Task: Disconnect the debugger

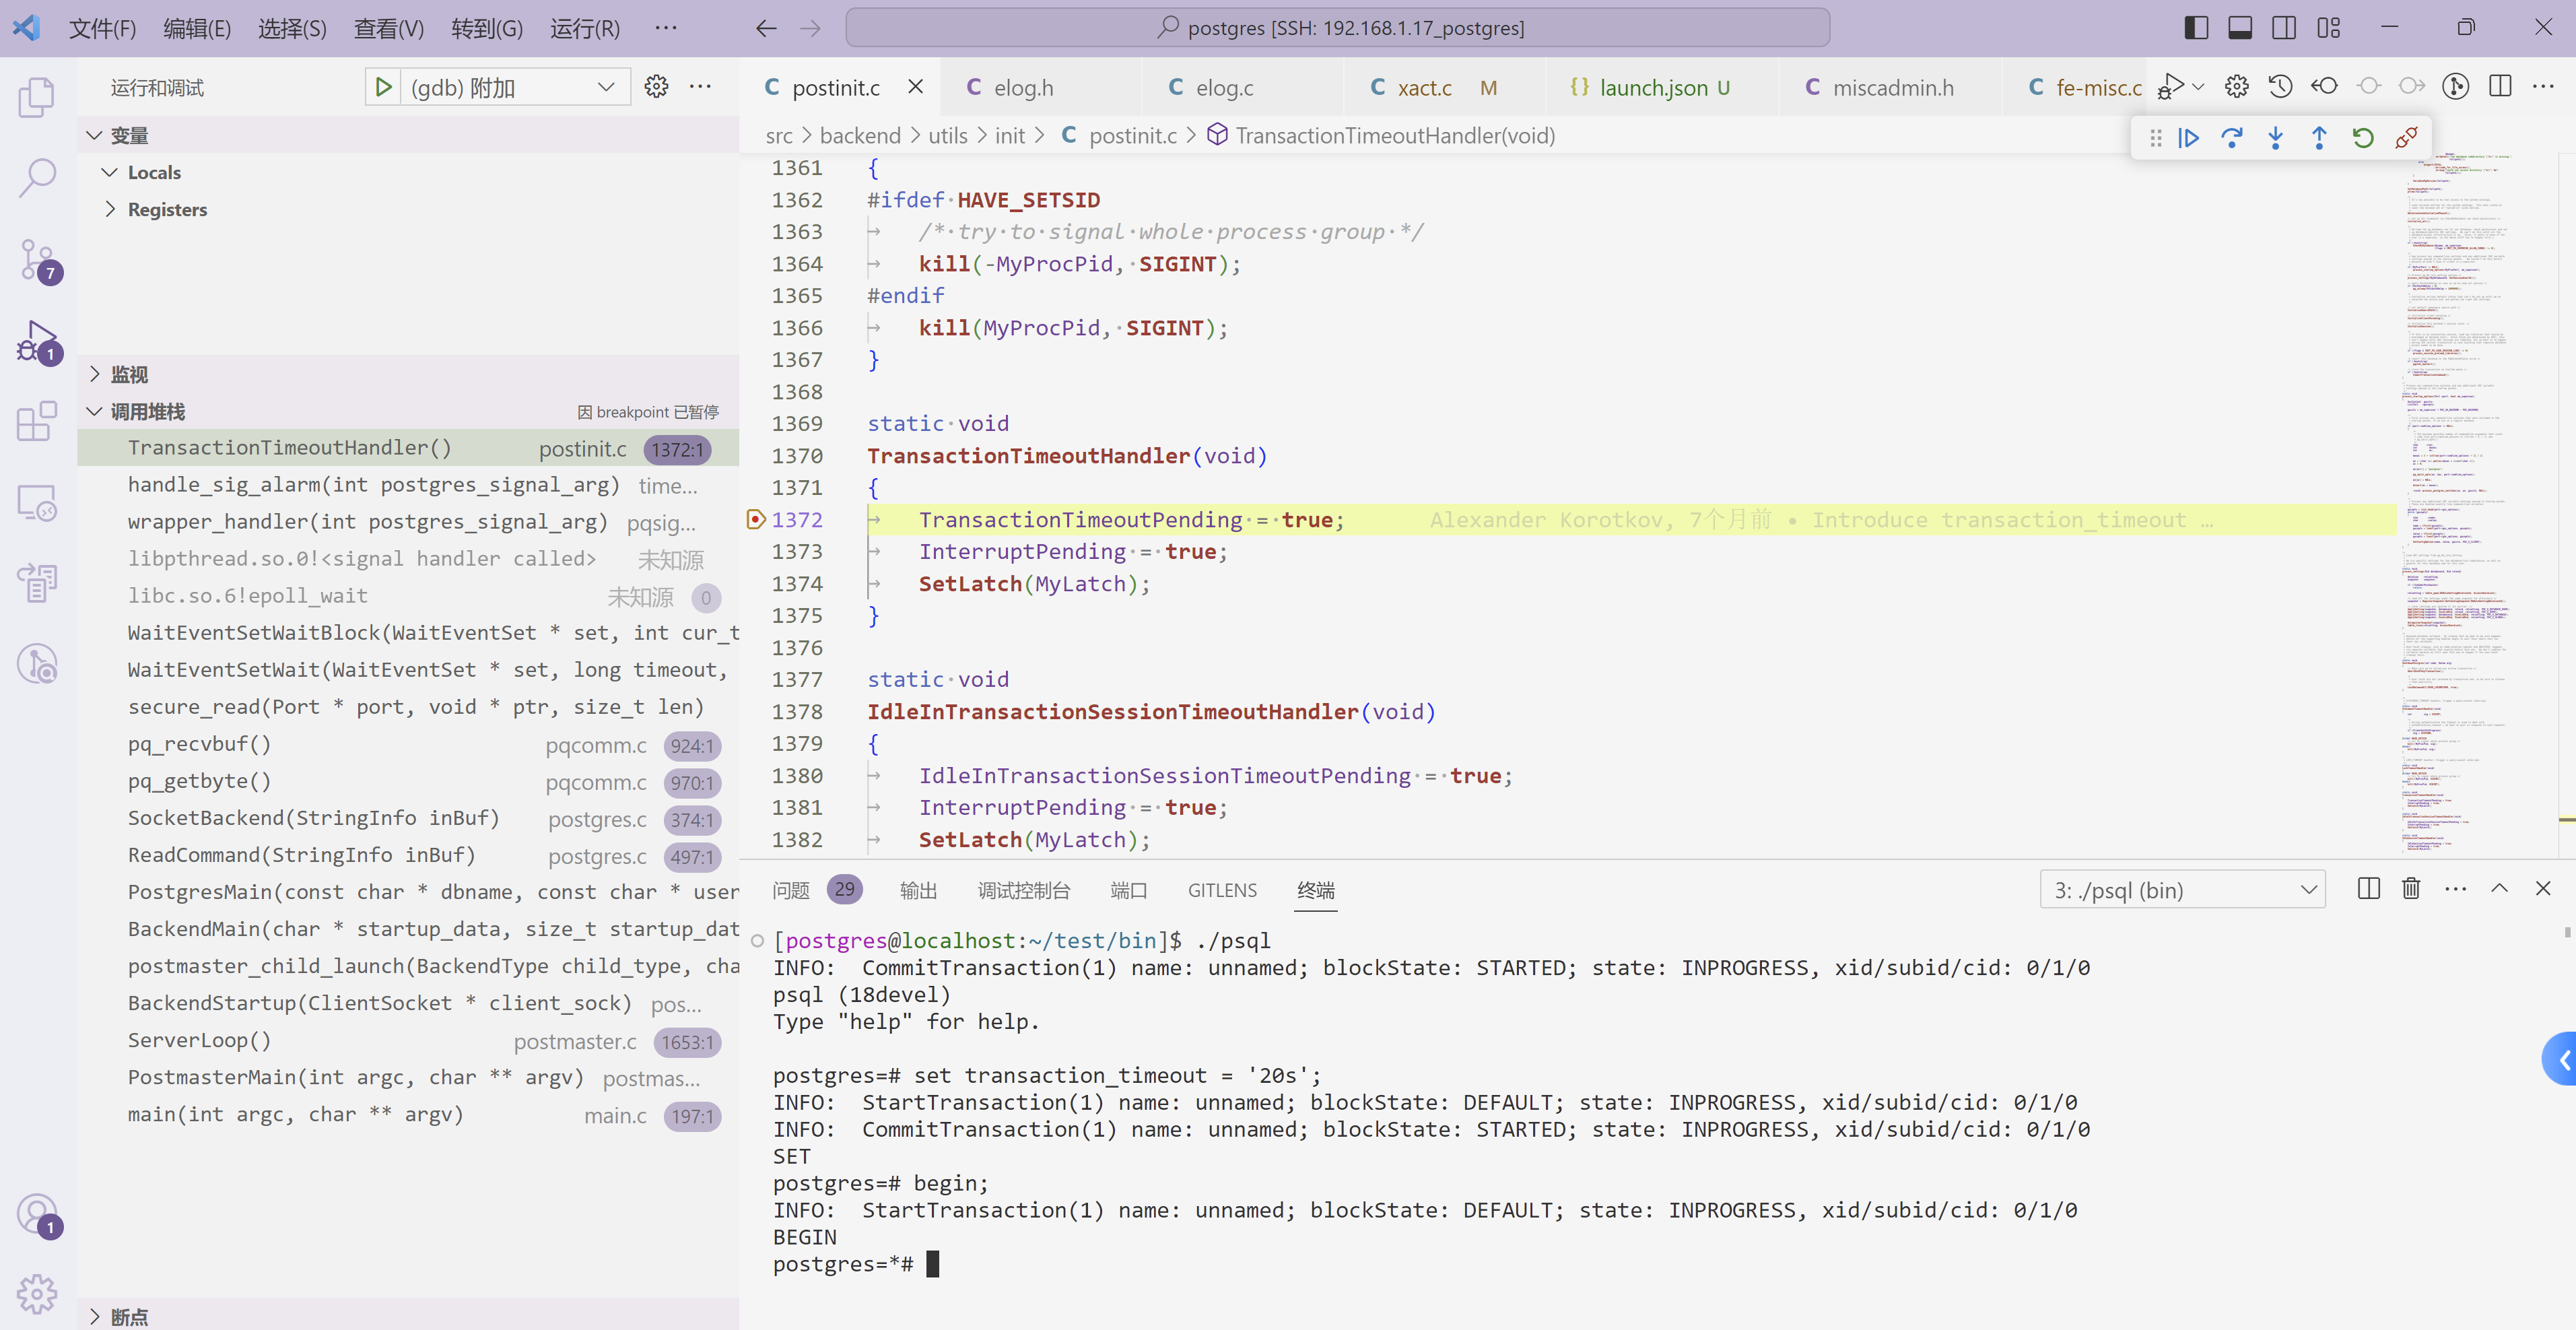Action: click(2406, 138)
